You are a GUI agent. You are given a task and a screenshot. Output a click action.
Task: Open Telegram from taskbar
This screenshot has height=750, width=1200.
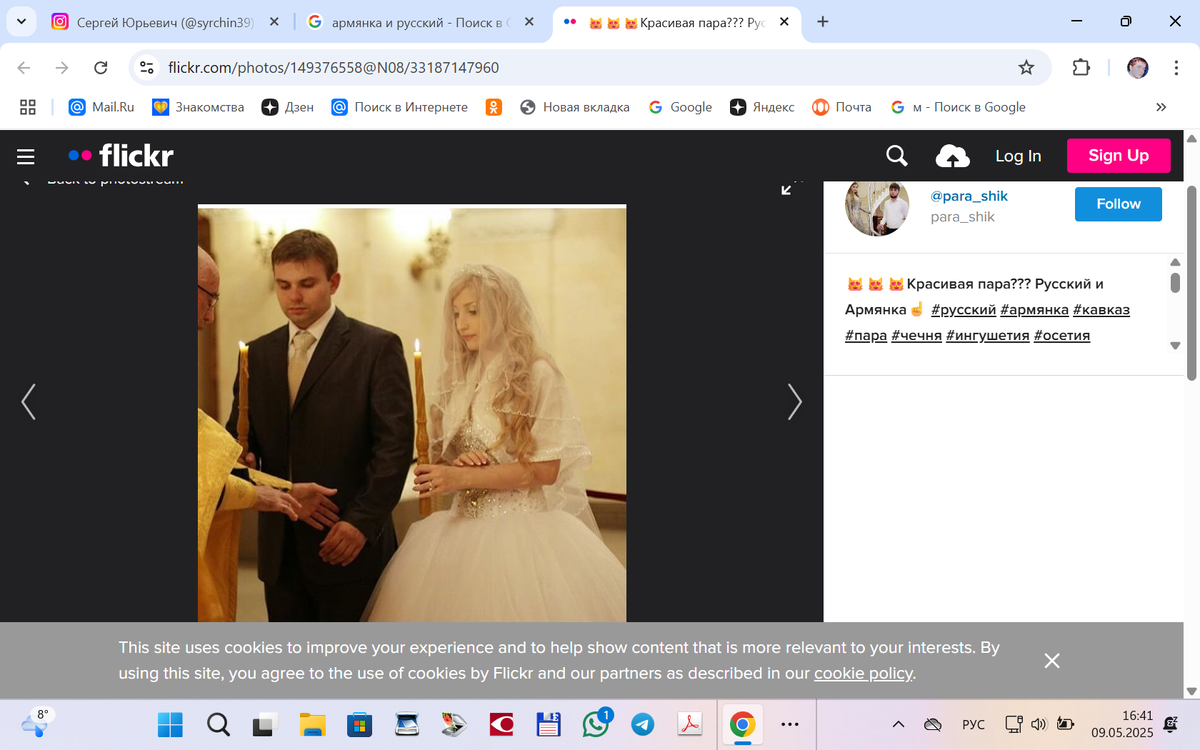coord(643,724)
